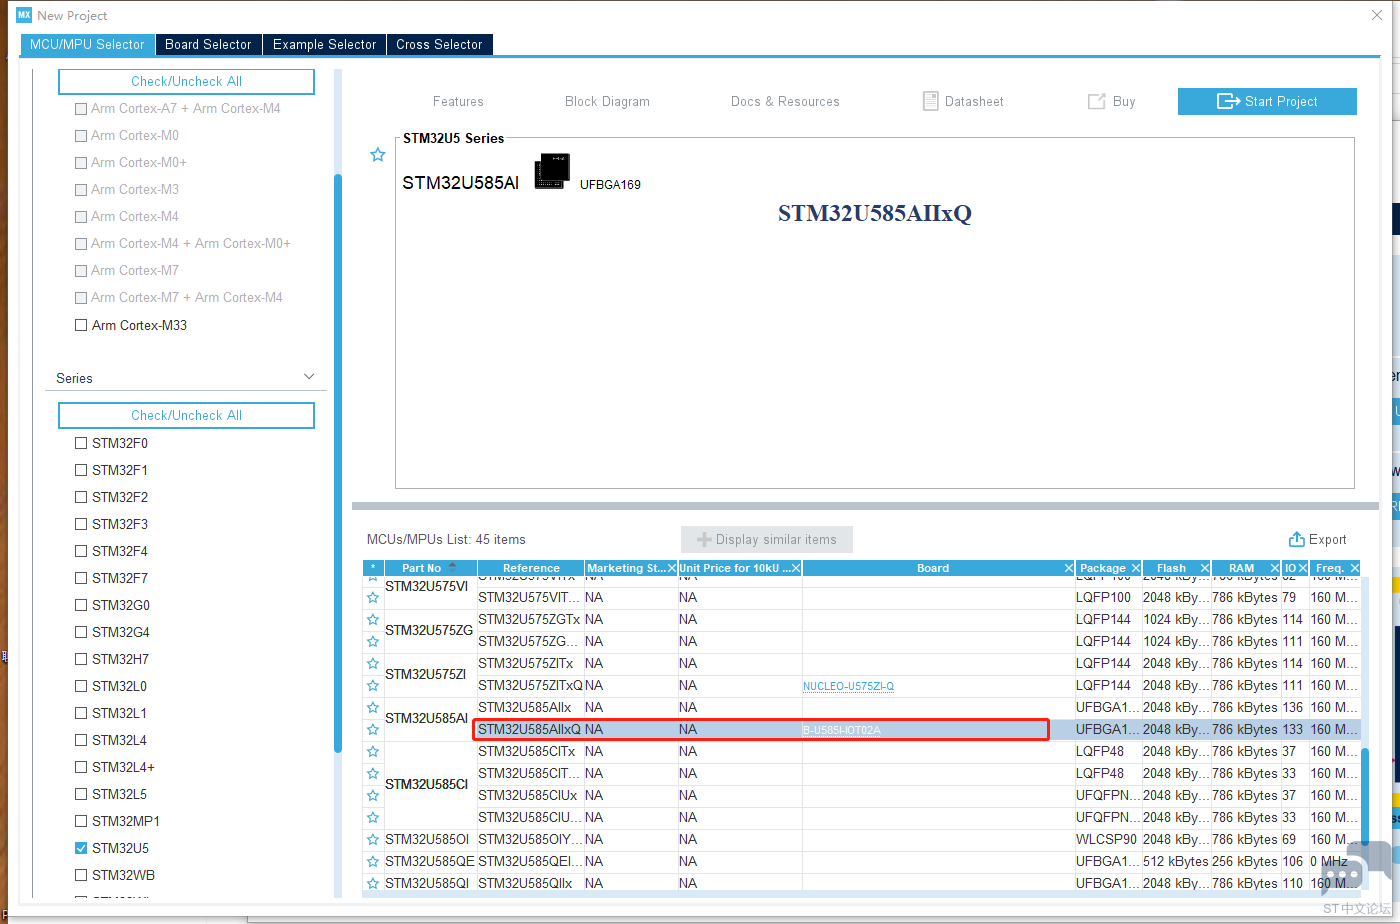Favorite the STM32U585CIUx row

(x=373, y=795)
